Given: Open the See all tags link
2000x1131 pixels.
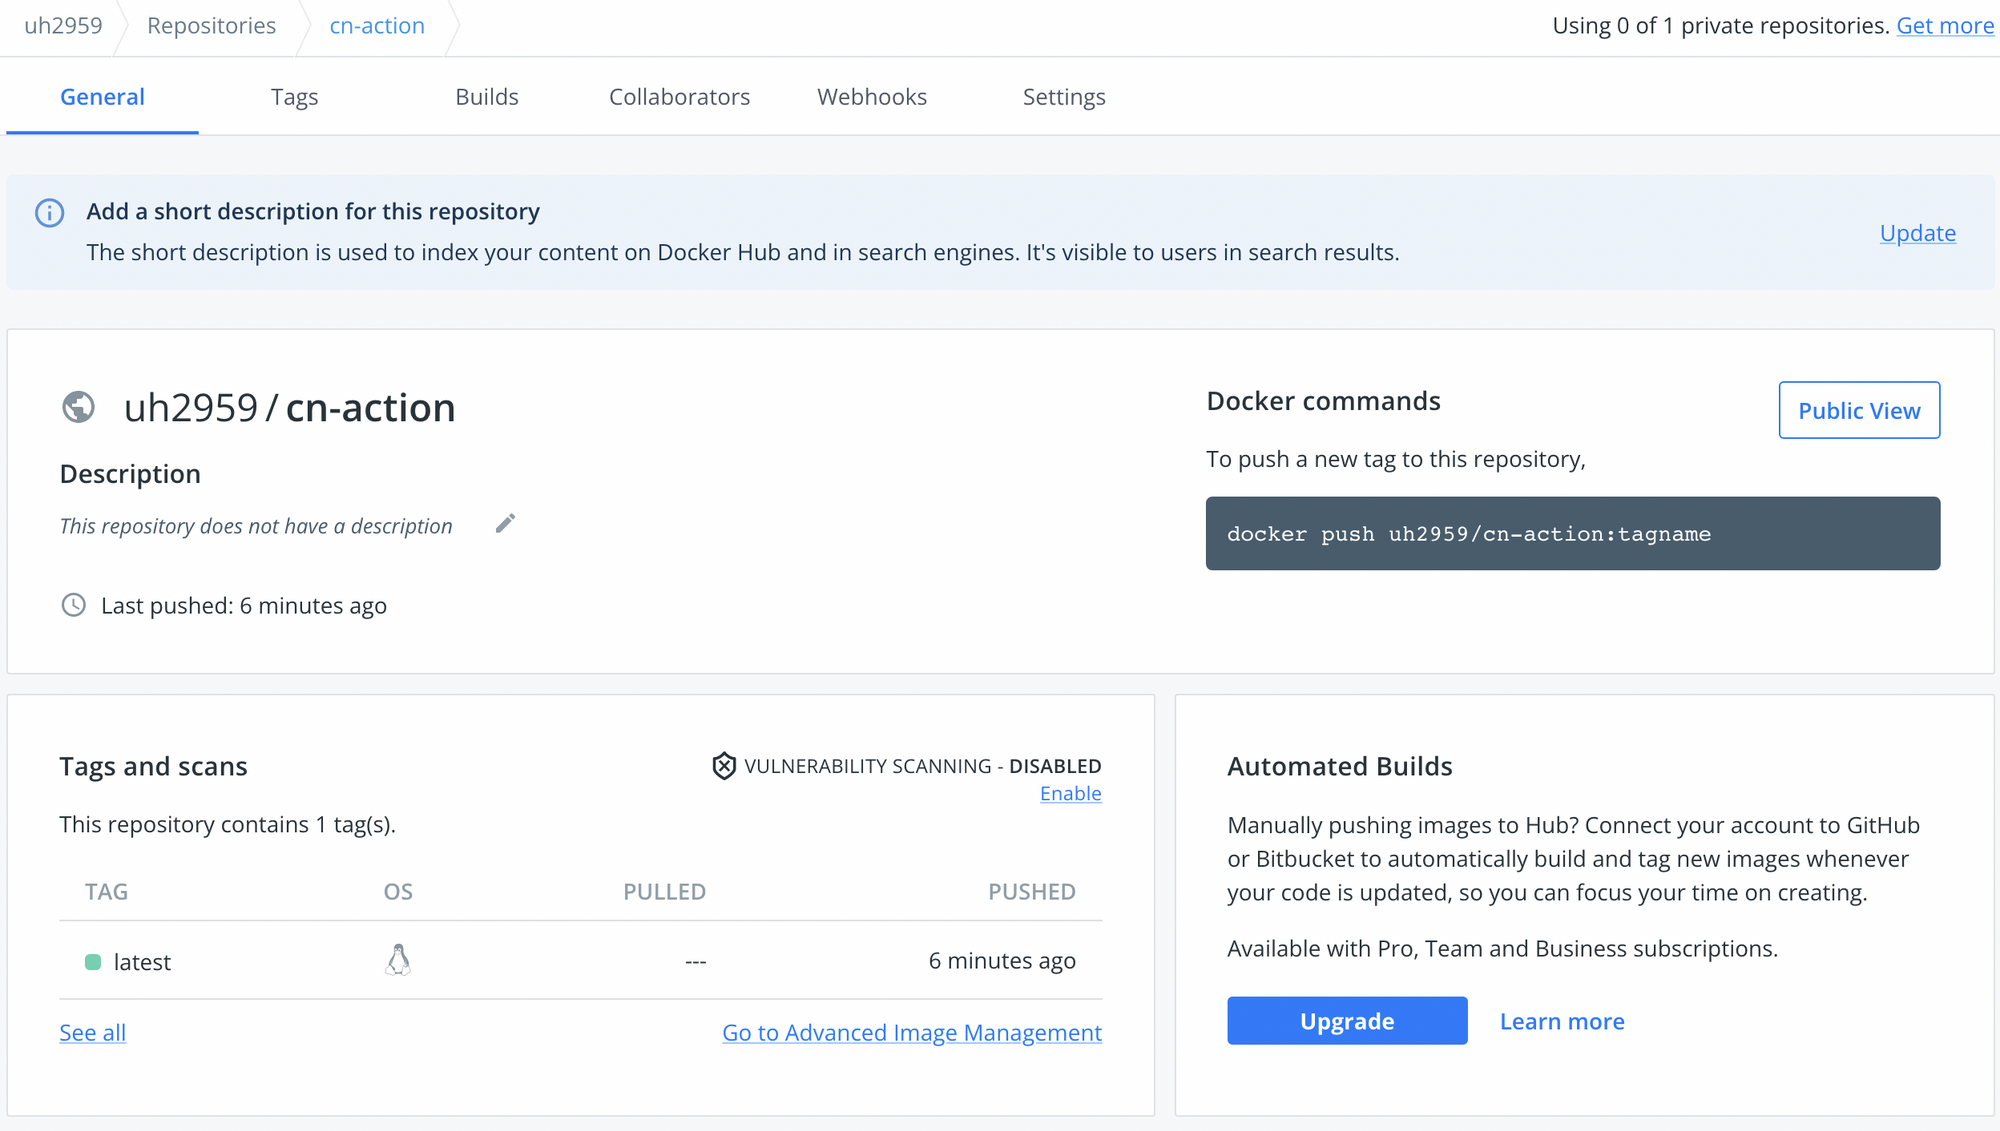Looking at the screenshot, I should (x=92, y=1032).
